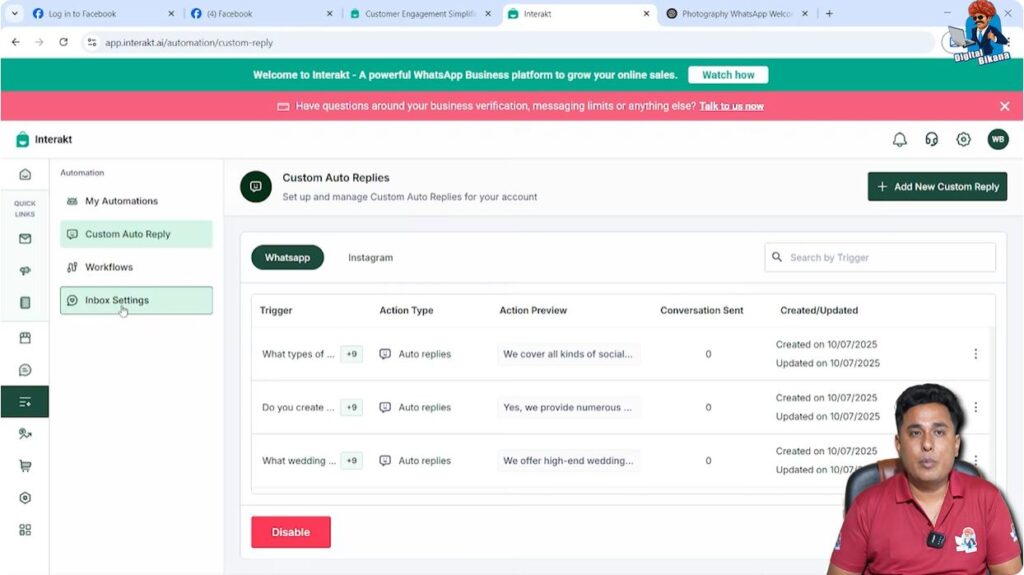Expand +9 triggers for 'What wedding'

pos(351,461)
